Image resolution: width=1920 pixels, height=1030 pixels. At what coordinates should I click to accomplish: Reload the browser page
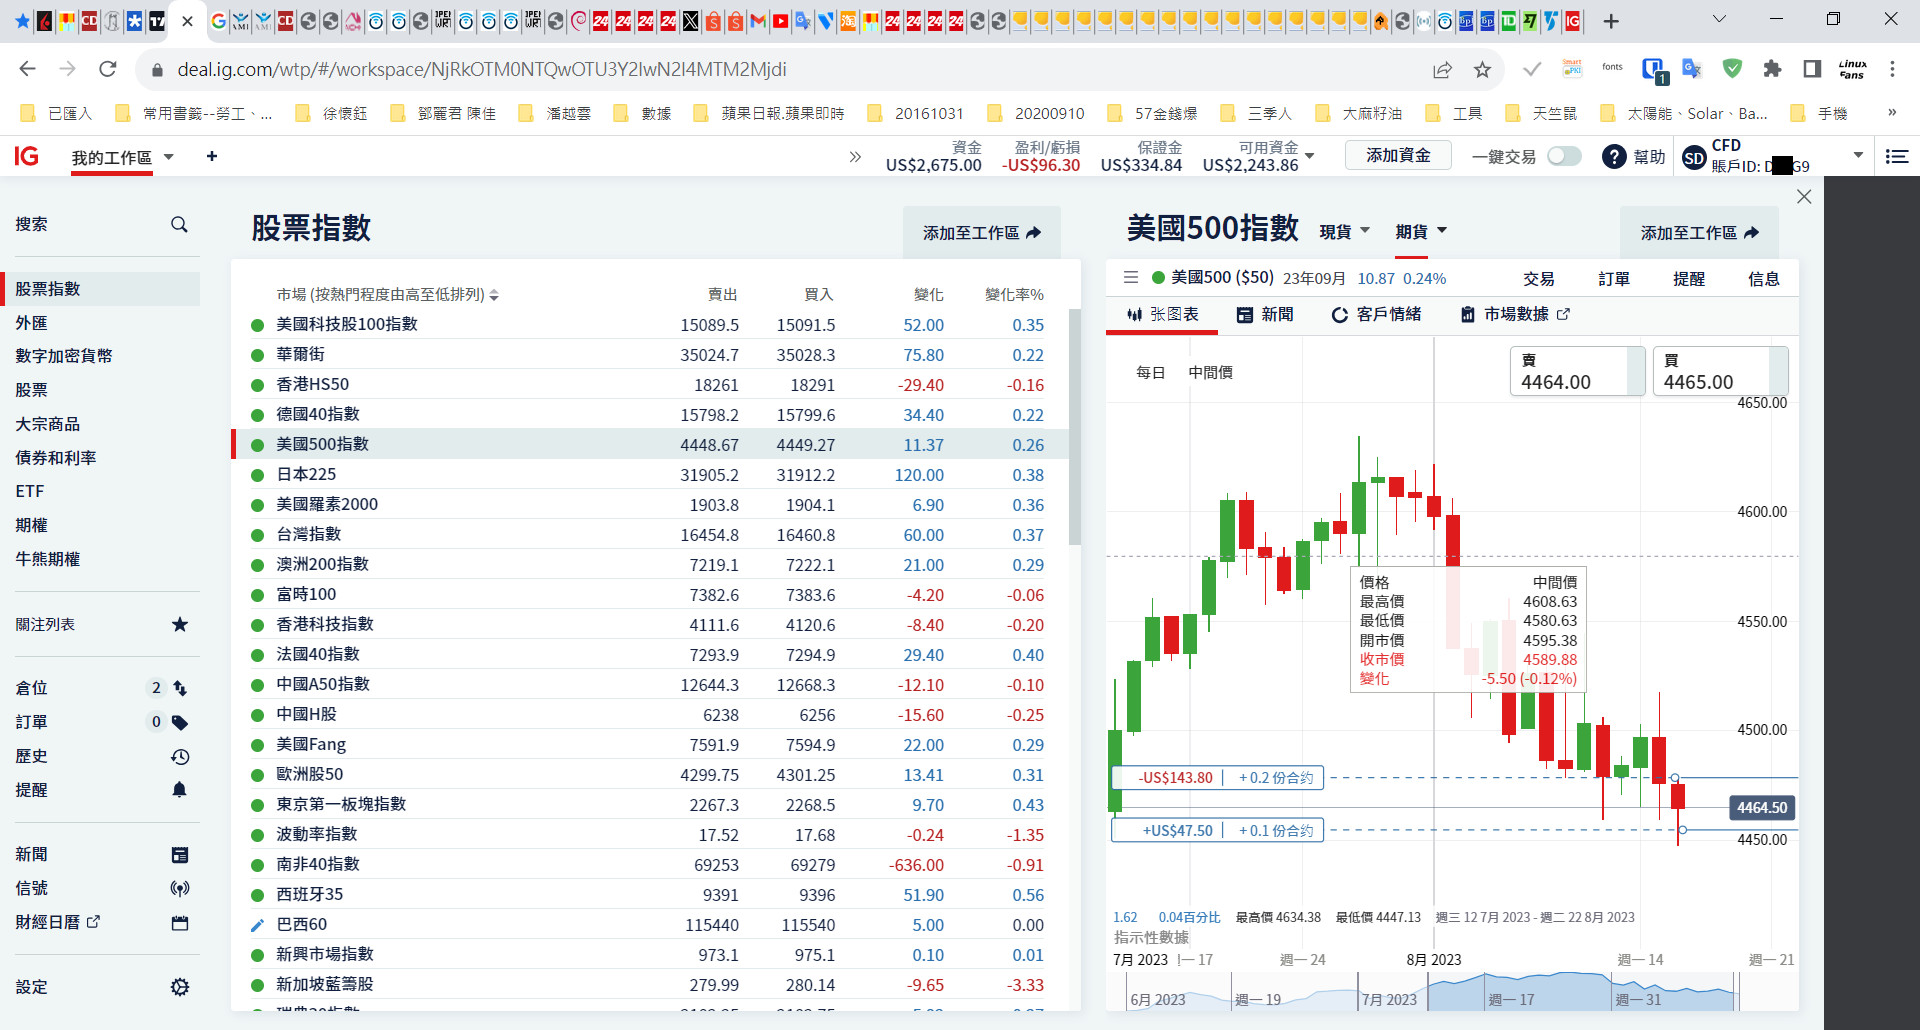coord(108,69)
